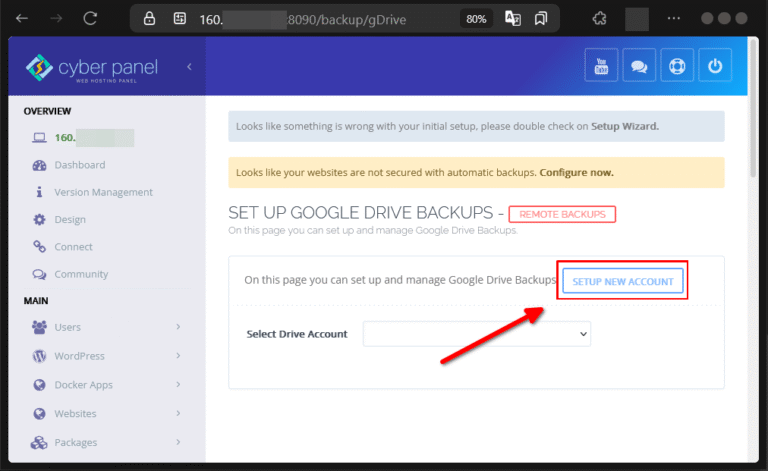Click the Version Management info icon
The image size is (768, 471).
coord(39,192)
